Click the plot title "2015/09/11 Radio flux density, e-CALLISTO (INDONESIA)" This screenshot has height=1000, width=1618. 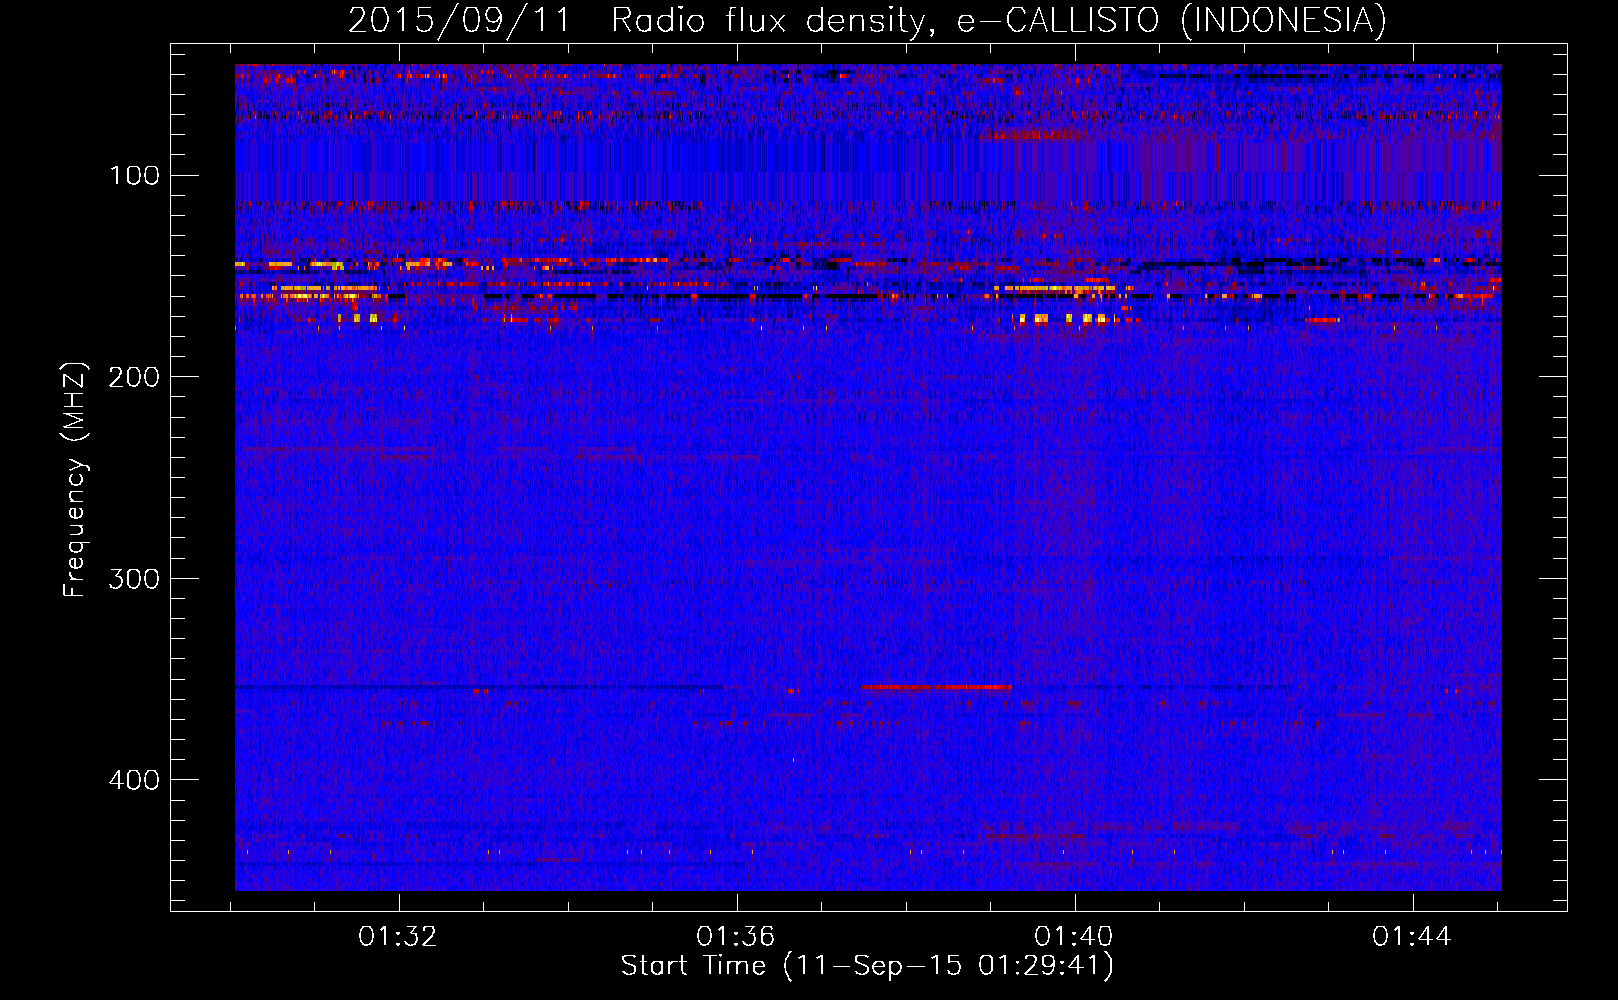point(868,21)
